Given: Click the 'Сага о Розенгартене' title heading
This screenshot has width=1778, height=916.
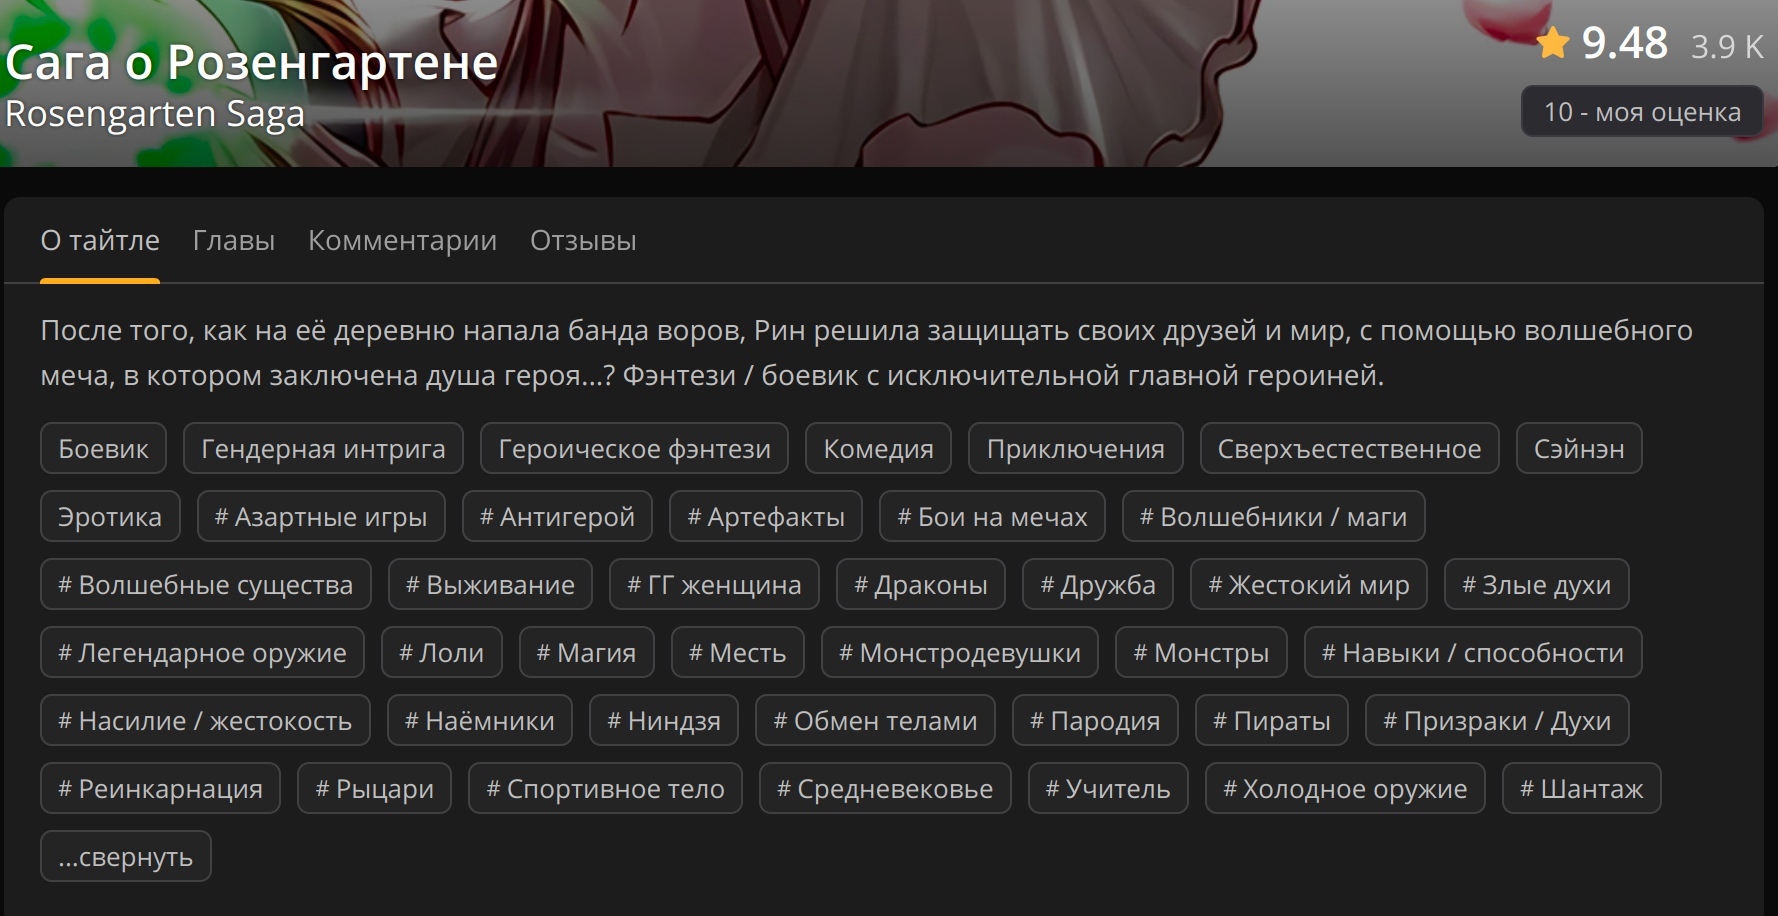Looking at the screenshot, I should 252,63.
